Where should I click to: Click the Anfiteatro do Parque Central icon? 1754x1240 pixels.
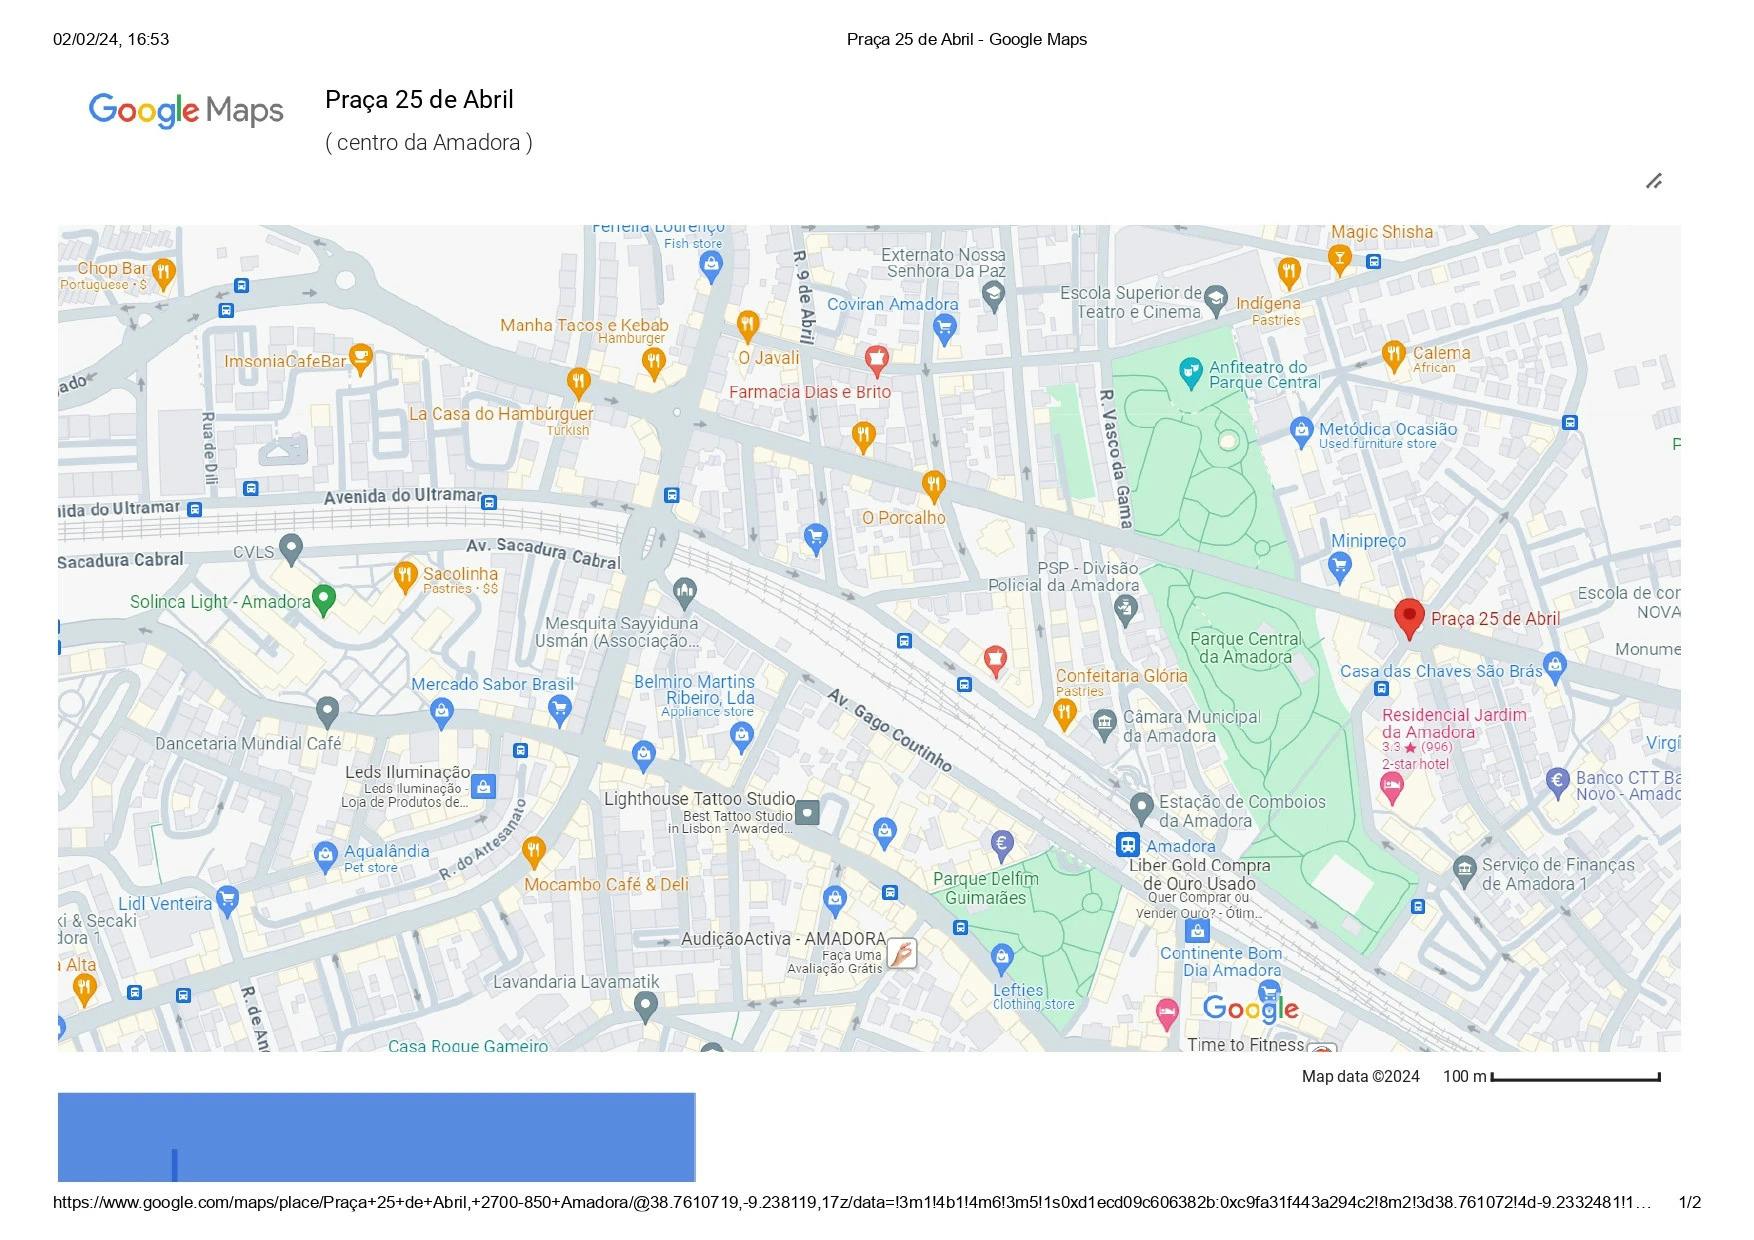pyautogui.click(x=1190, y=373)
